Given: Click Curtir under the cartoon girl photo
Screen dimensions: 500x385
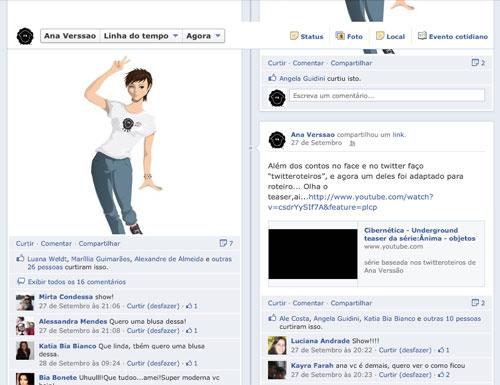Looking at the screenshot, I should (x=25, y=244).
